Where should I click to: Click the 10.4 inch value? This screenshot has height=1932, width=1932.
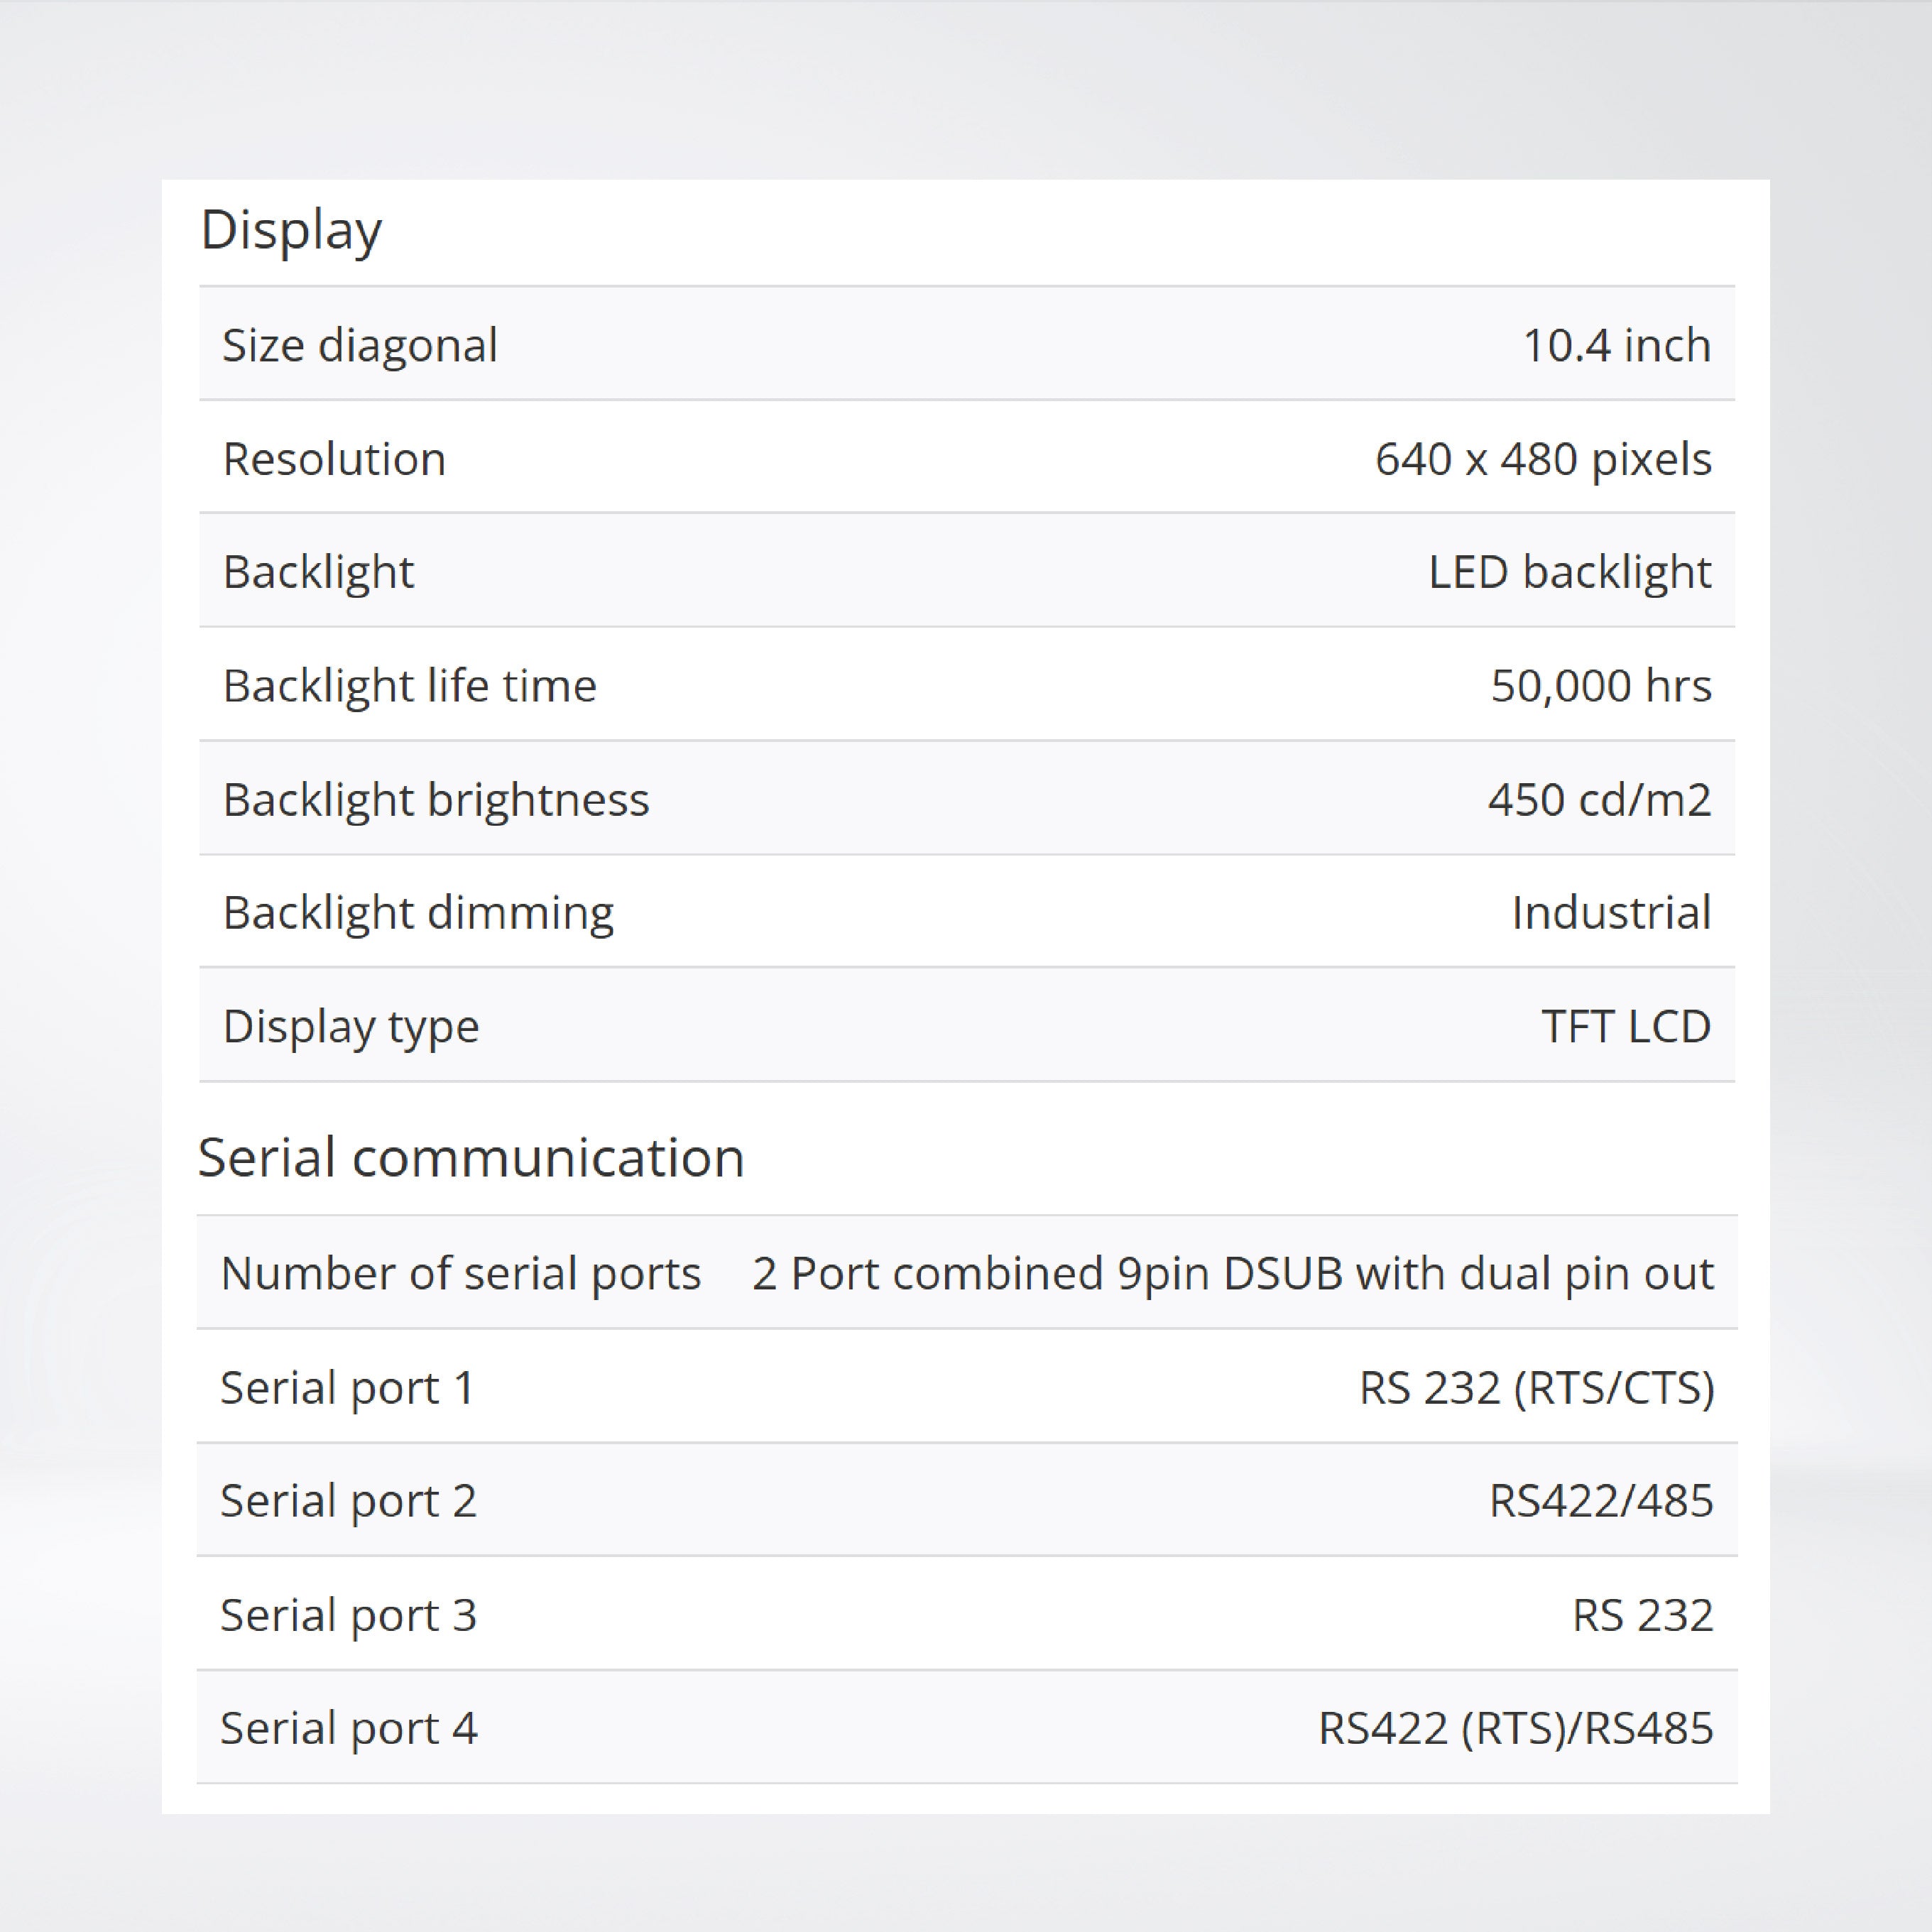pyautogui.click(x=1616, y=346)
